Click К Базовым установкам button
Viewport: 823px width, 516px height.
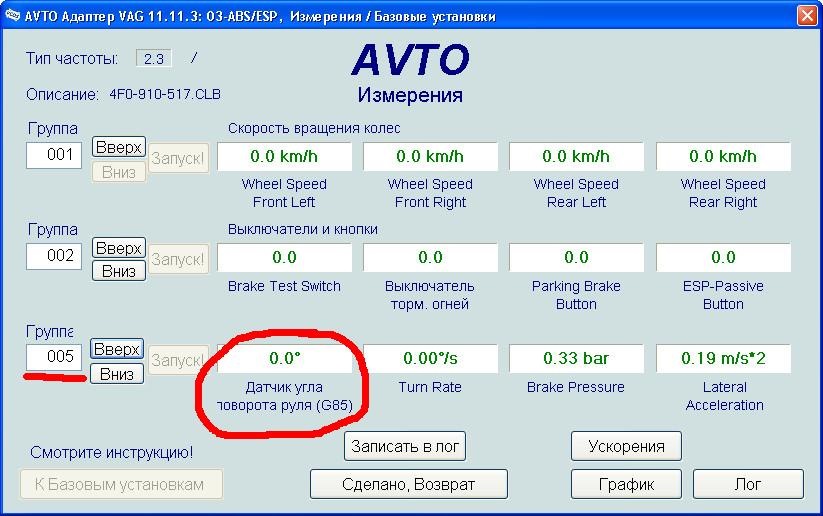[x=121, y=484]
